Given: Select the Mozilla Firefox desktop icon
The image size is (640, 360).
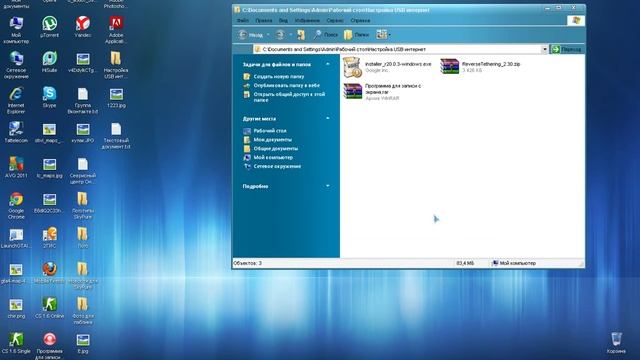Looking at the screenshot, I should pos(49,273).
